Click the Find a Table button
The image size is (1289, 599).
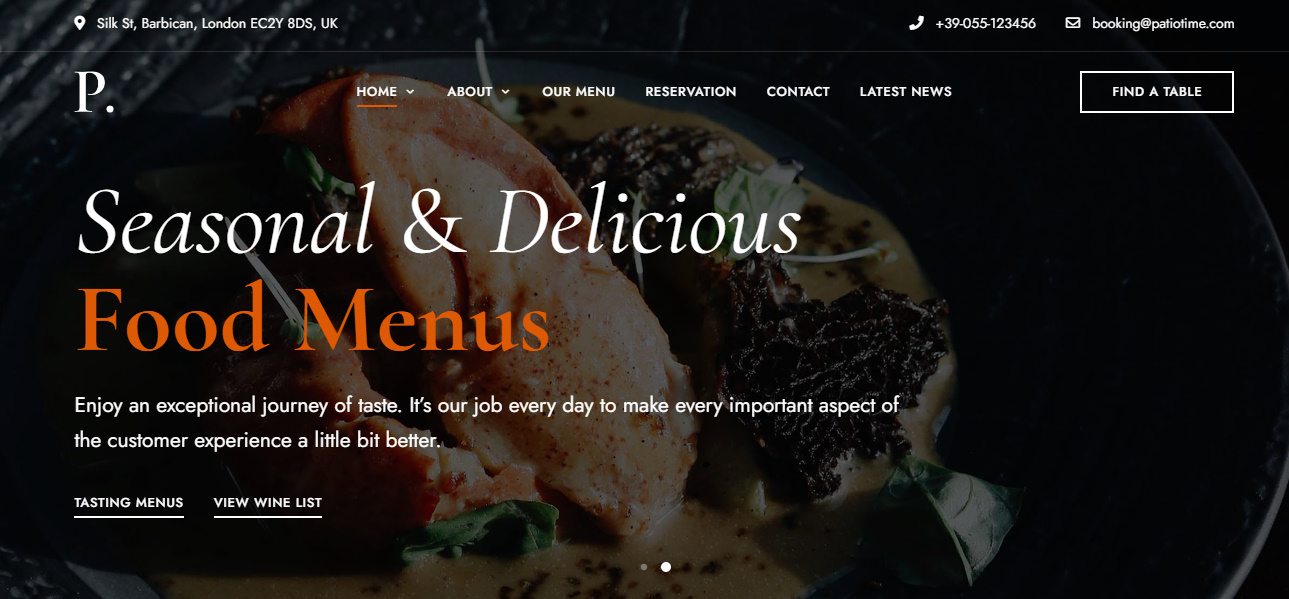(x=1157, y=92)
